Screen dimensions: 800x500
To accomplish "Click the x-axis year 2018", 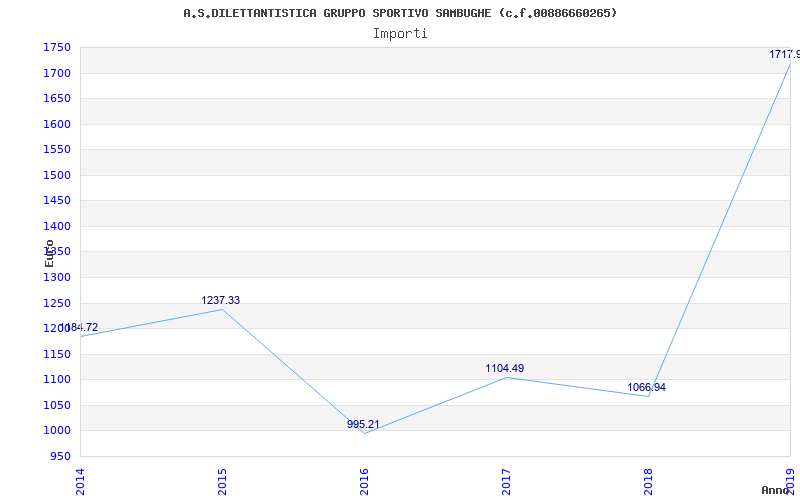I will pyautogui.click(x=648, y=482).
